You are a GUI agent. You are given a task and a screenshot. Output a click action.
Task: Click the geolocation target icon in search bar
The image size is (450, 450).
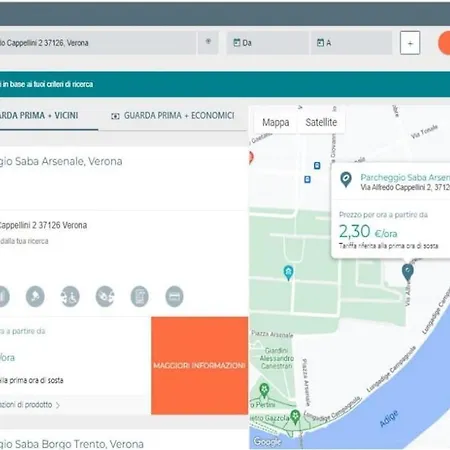[208, 42]
